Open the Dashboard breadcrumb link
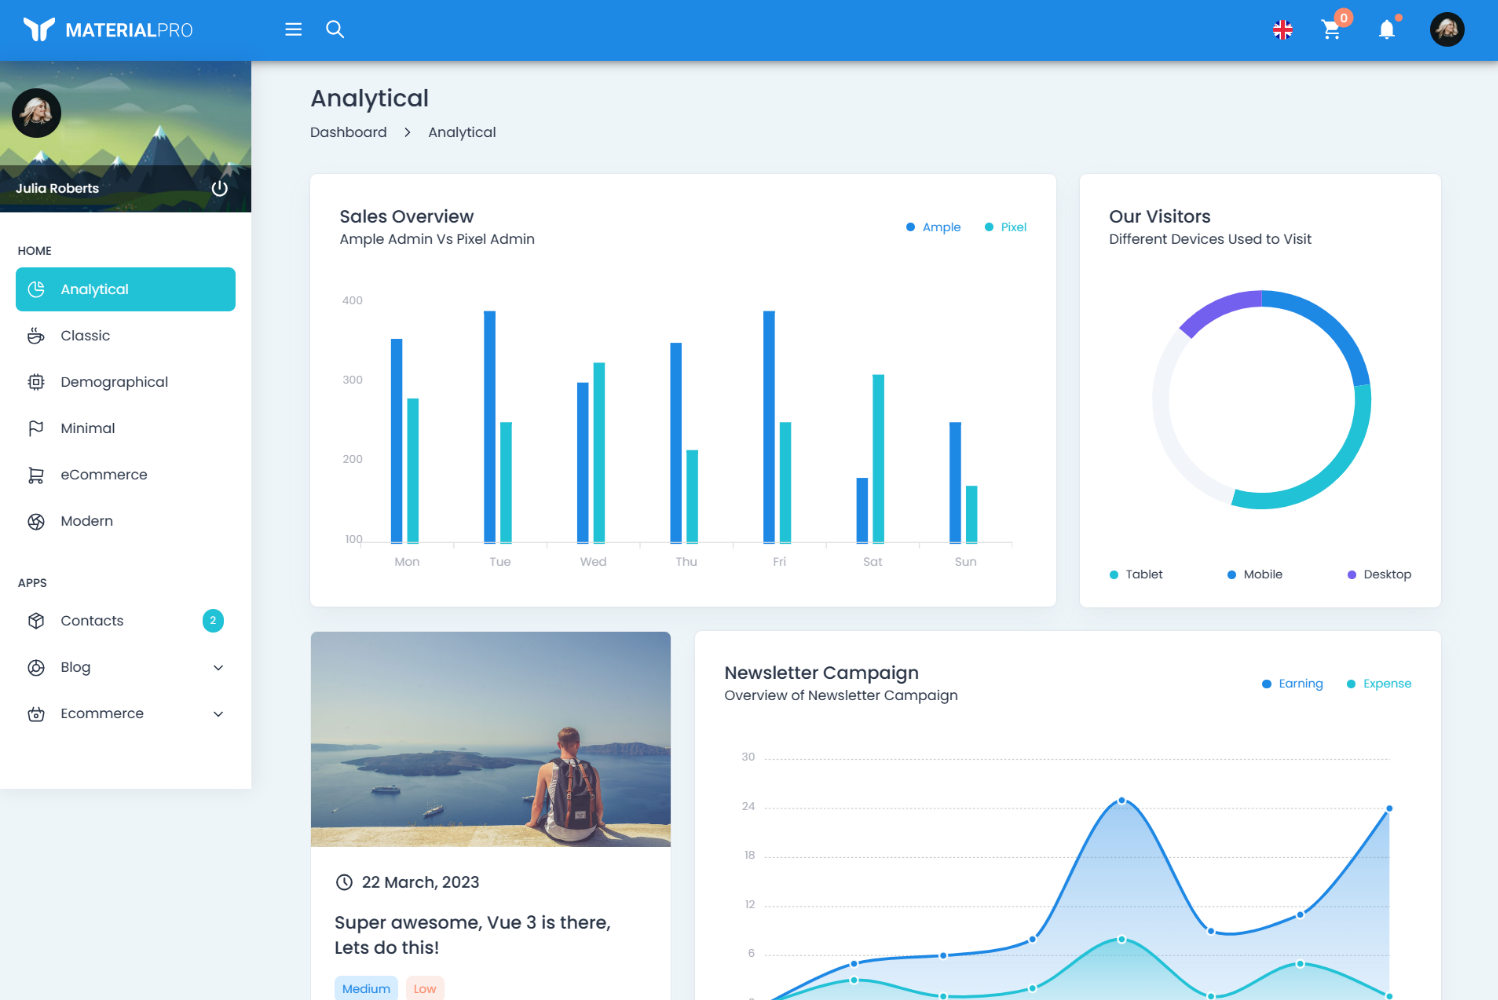1498x1000 pixels. coord(348,132)
